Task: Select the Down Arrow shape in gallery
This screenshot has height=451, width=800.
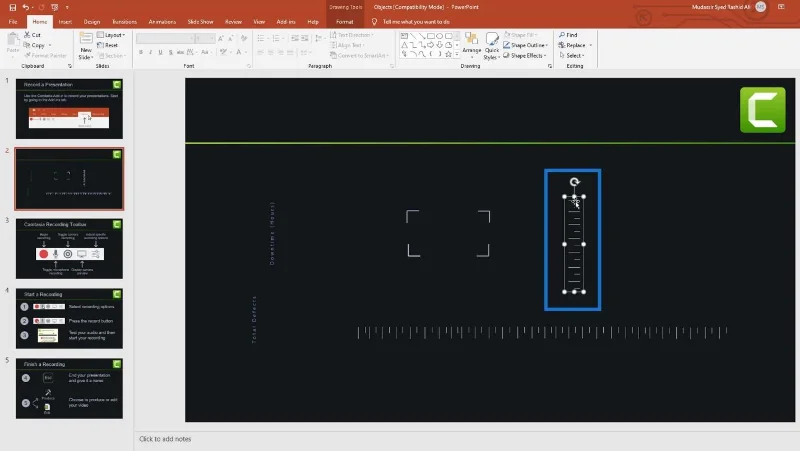Action: pyautogui.click(x=440, y=45)
